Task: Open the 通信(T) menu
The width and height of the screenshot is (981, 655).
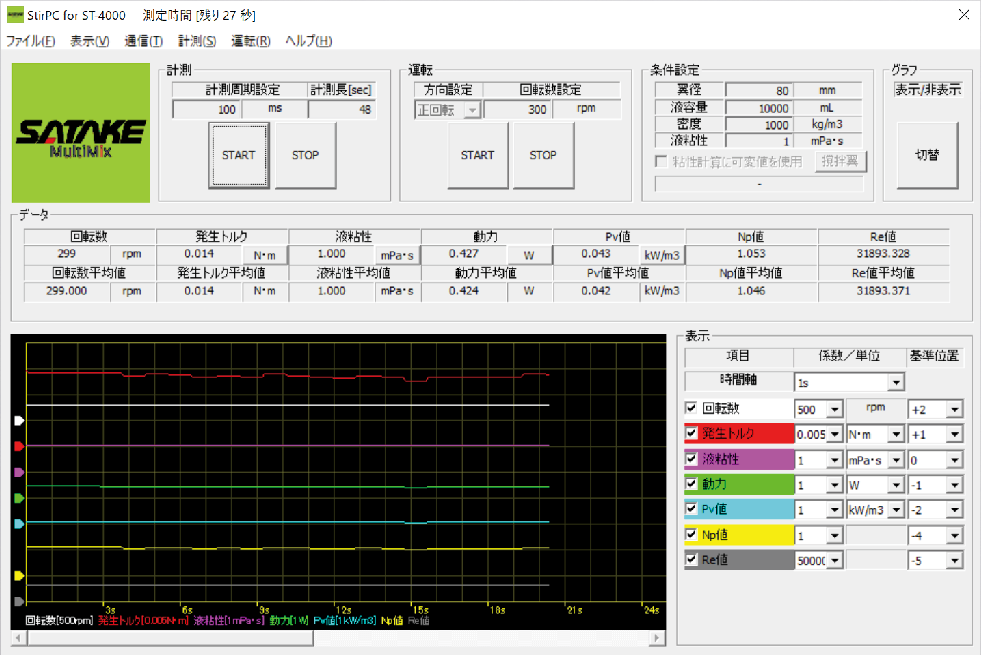Action: [x=143, y=41]
